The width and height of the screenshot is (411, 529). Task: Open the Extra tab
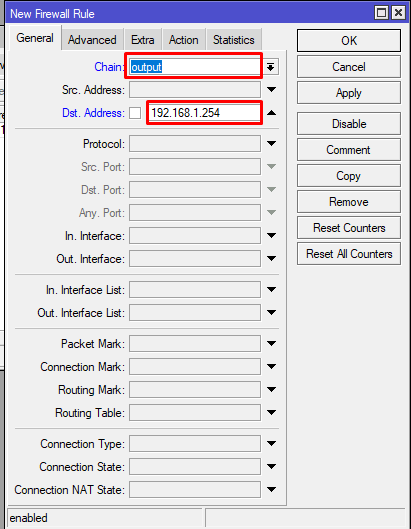143,40
